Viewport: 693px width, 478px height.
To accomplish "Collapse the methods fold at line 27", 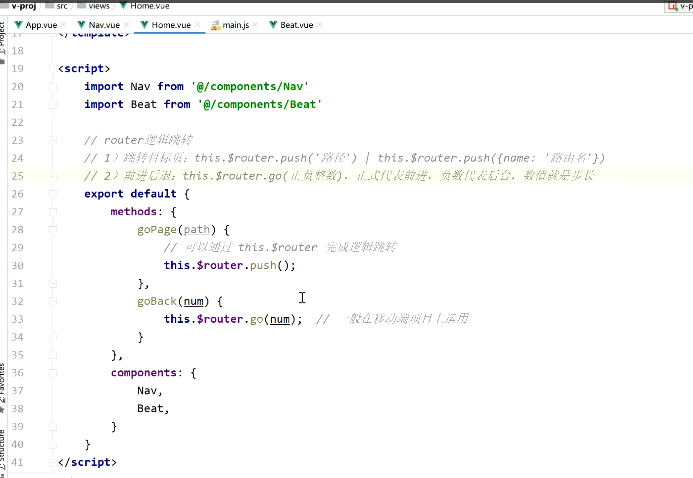I will pos(53,212).
